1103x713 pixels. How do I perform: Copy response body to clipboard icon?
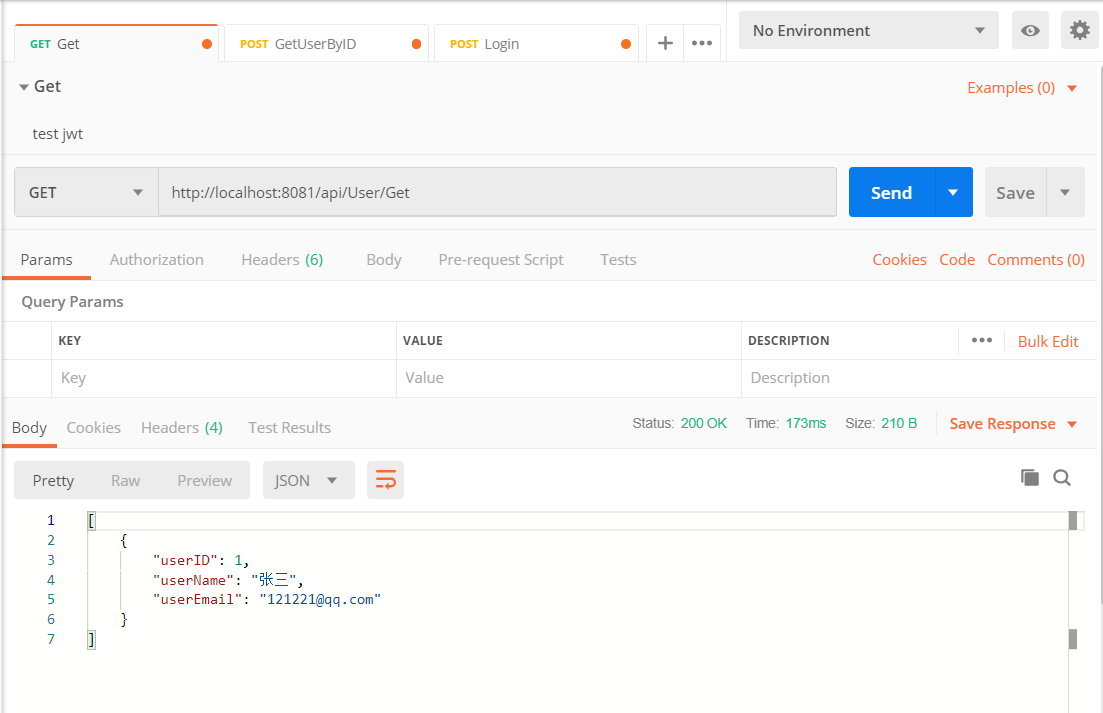1030,477
